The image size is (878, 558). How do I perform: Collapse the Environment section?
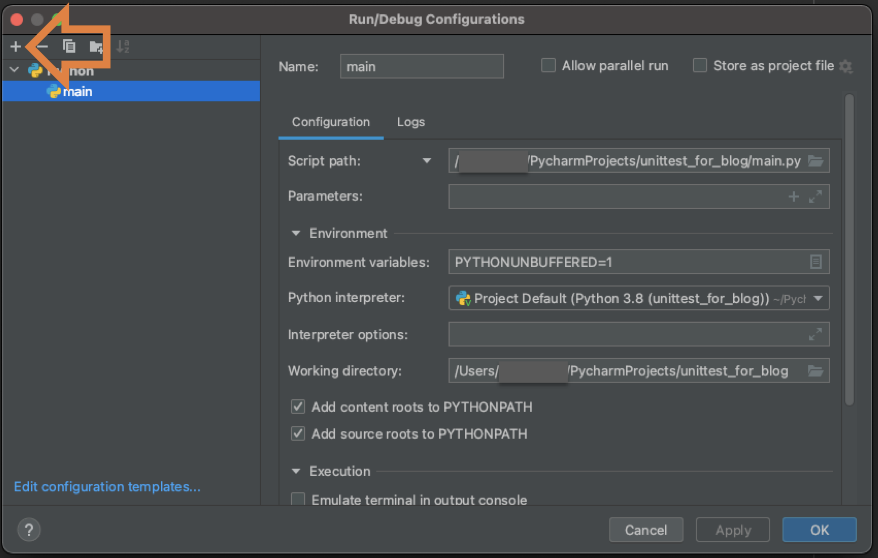(296, 233)
